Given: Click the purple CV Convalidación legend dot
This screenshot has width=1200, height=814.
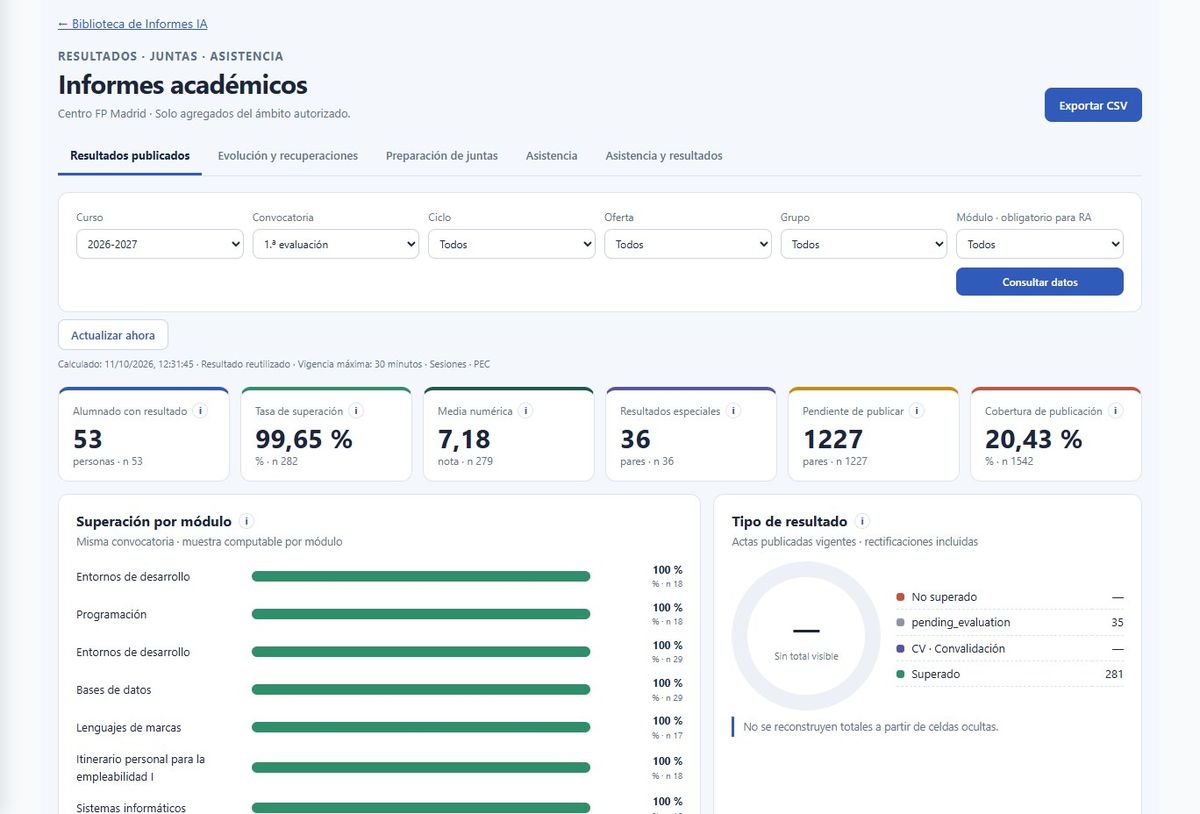Looking at the screenshot, I should (901, 649).
